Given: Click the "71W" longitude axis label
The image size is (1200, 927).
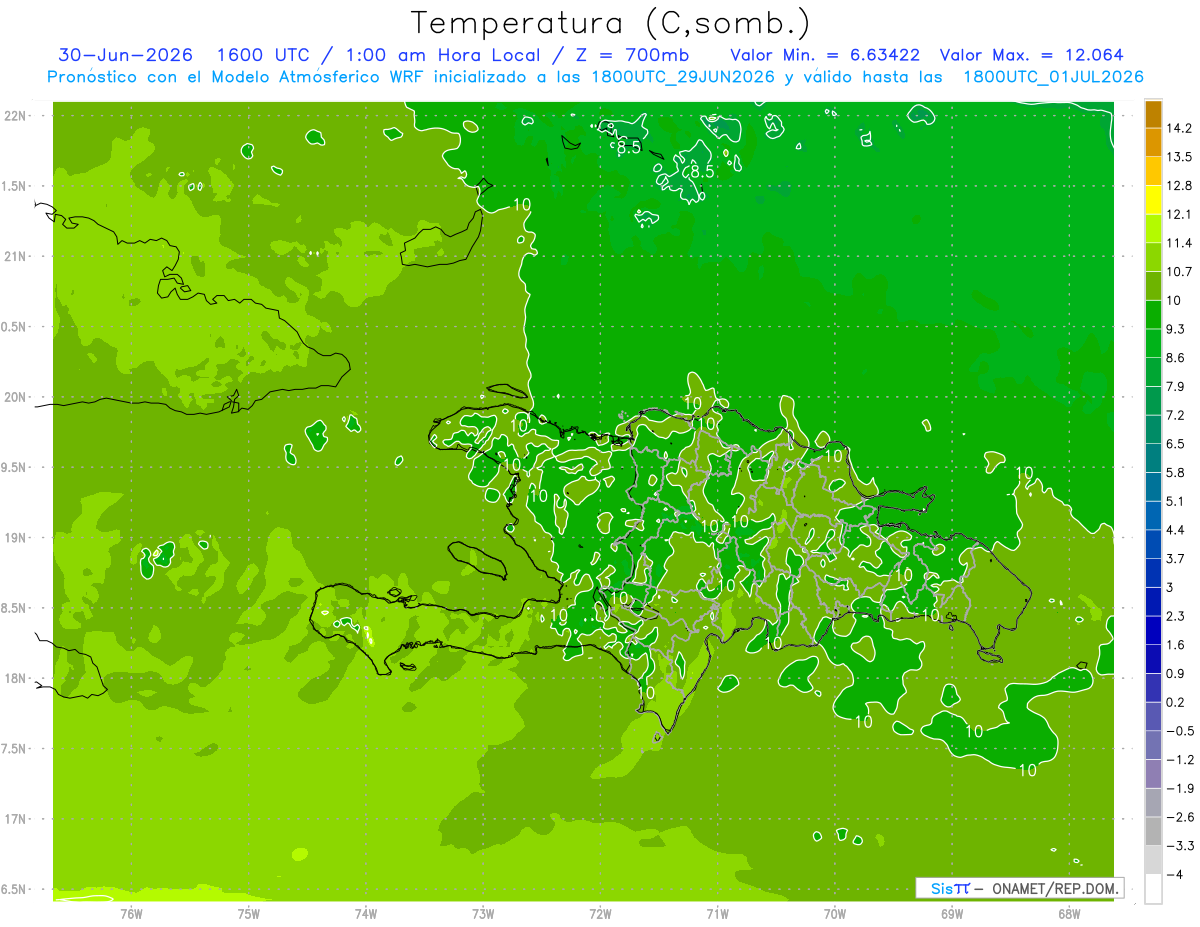Looking at the screenshot, I should (x=717, y=913).
